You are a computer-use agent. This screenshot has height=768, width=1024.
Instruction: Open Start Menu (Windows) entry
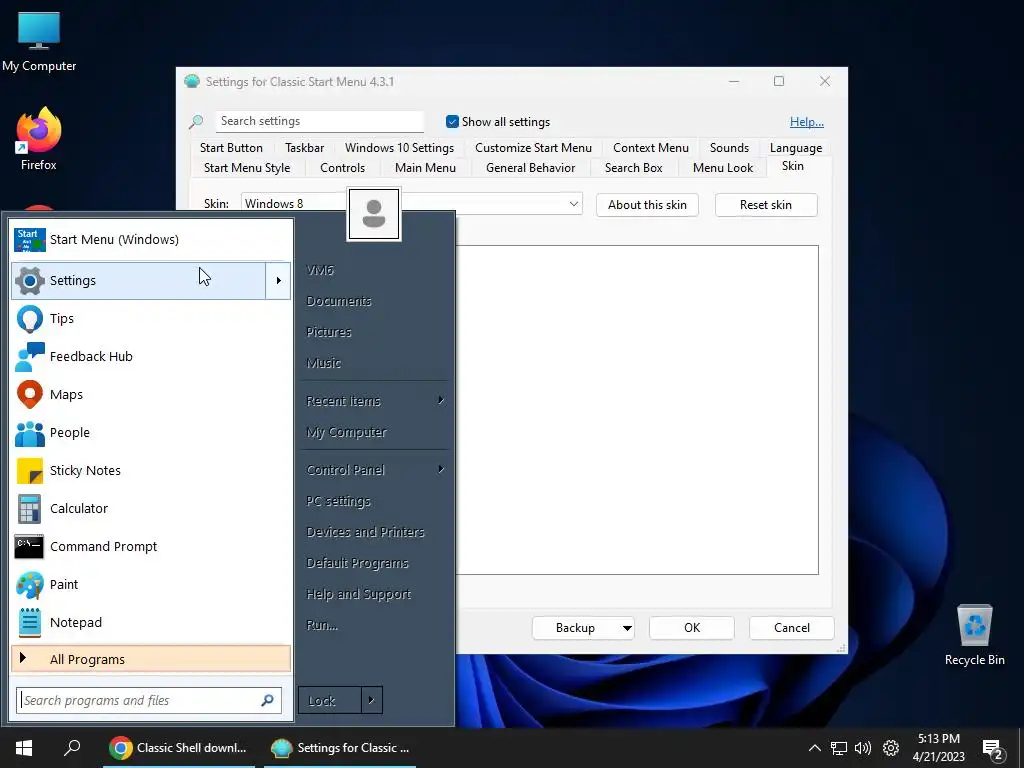(x=151, y=240)
